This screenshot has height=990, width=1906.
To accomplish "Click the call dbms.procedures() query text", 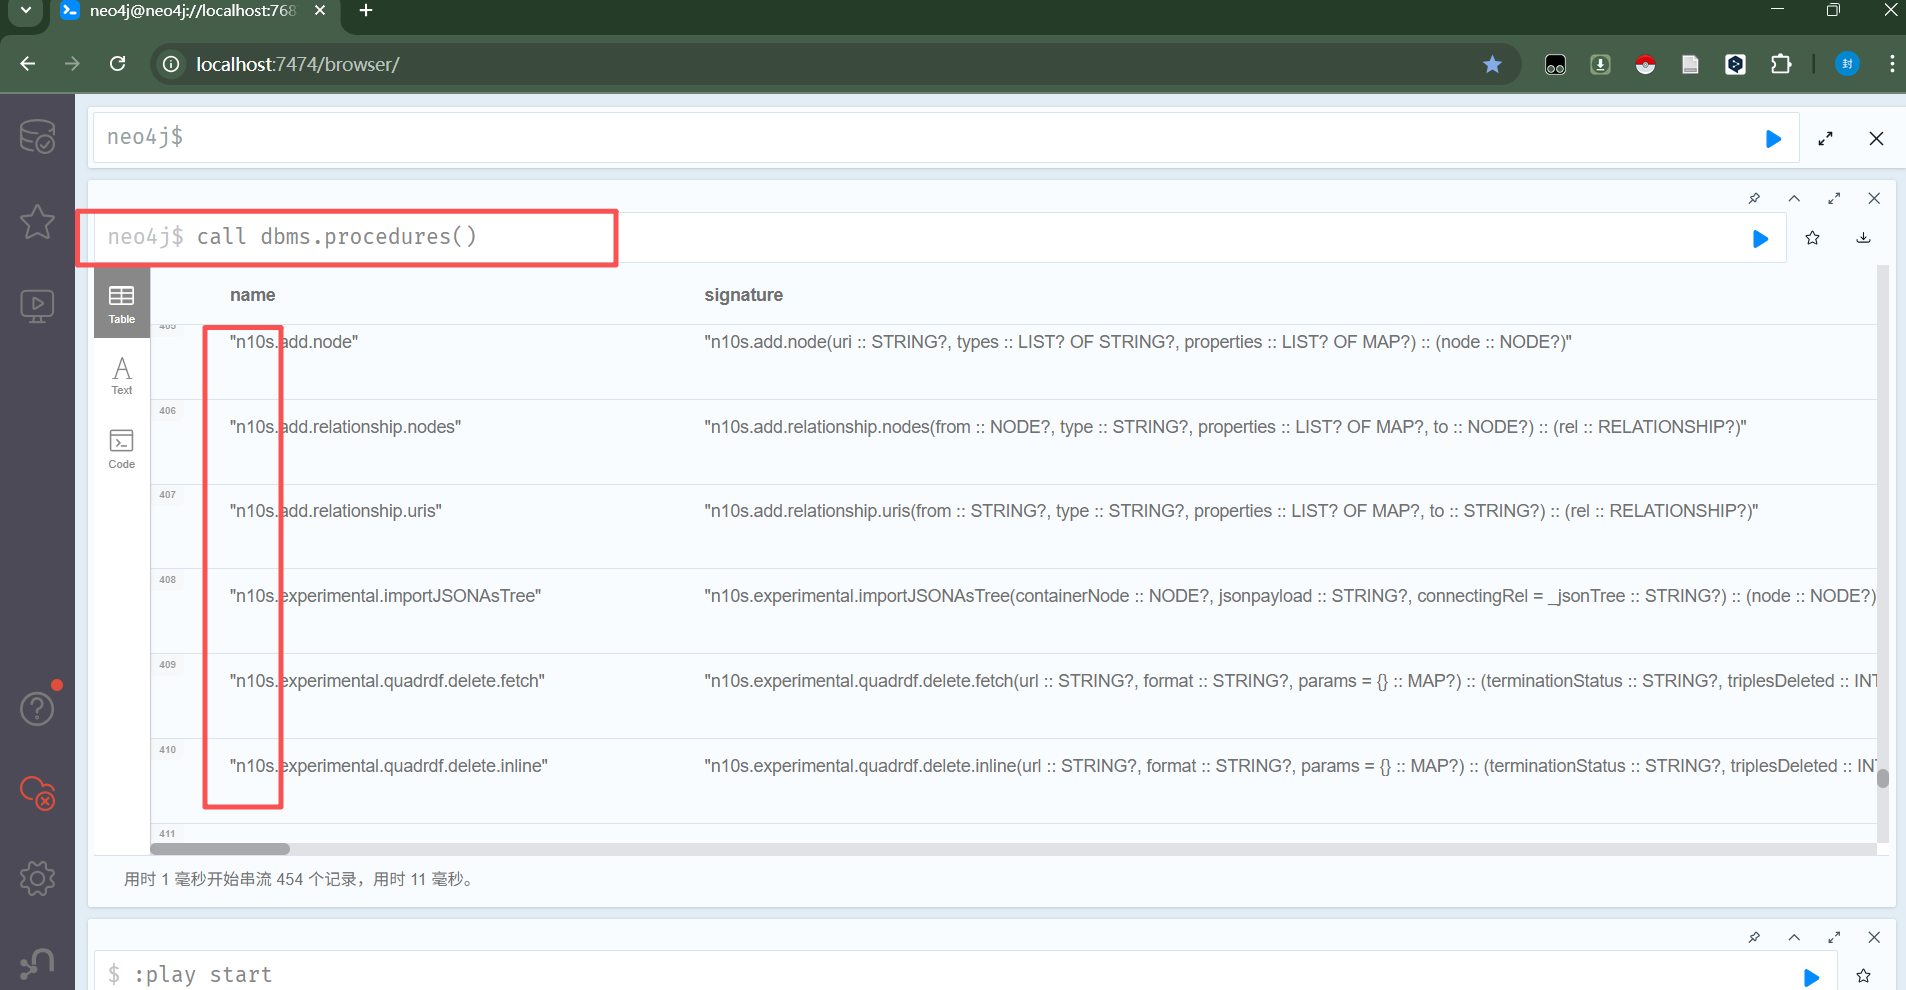I will tap(337, 237).
